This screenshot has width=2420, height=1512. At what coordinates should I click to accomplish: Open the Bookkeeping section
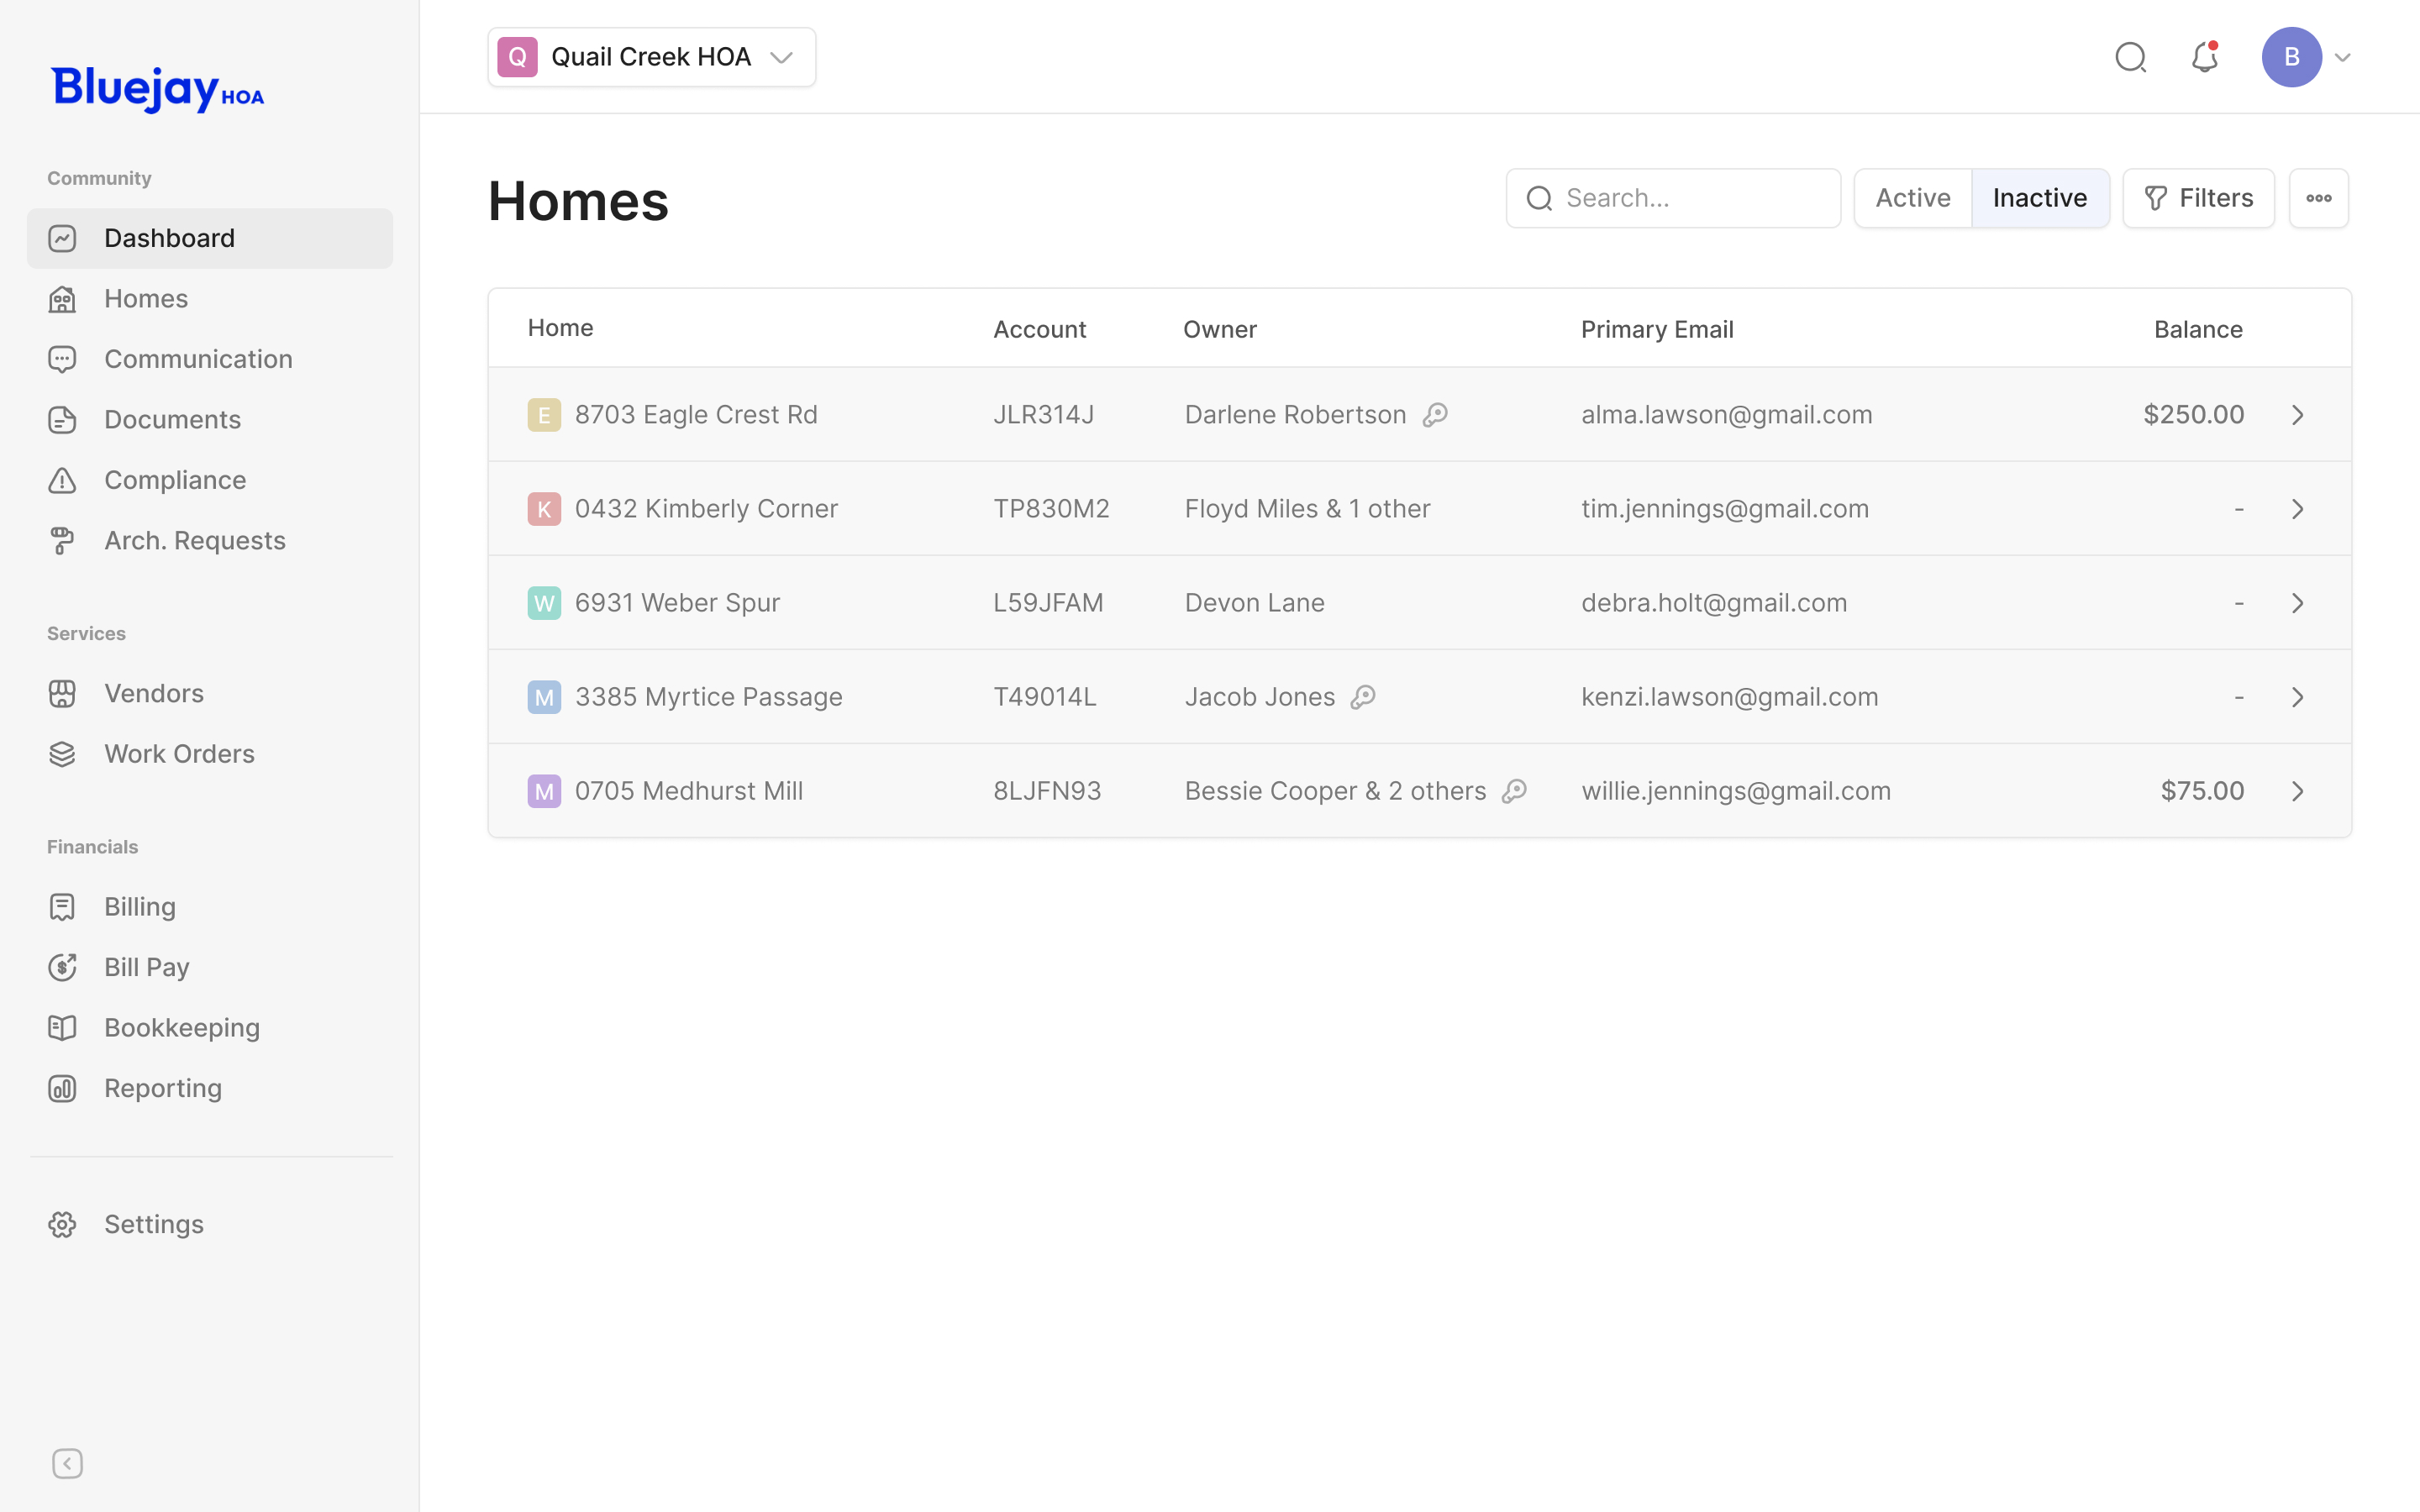(x=181, y=1028)
